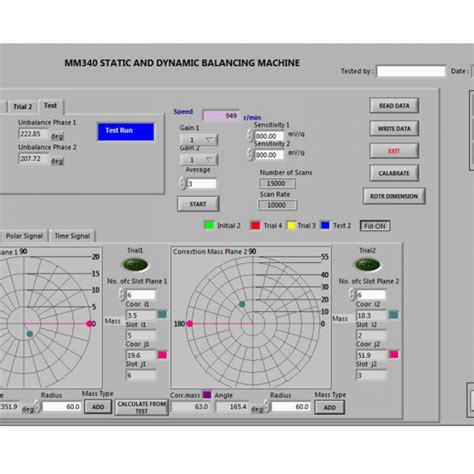Click Coor i1 value 3.5 field

click(x=141, y=315)
